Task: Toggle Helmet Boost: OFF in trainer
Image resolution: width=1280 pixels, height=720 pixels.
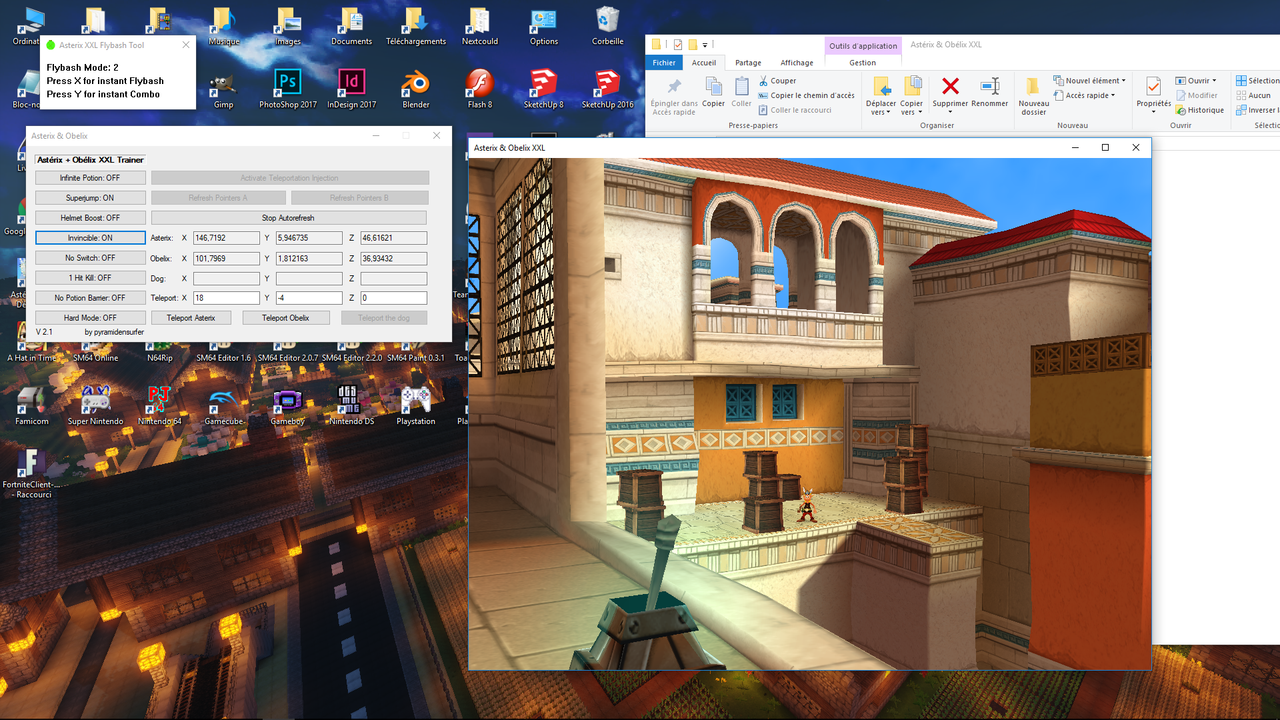Action: coord(90,218)
